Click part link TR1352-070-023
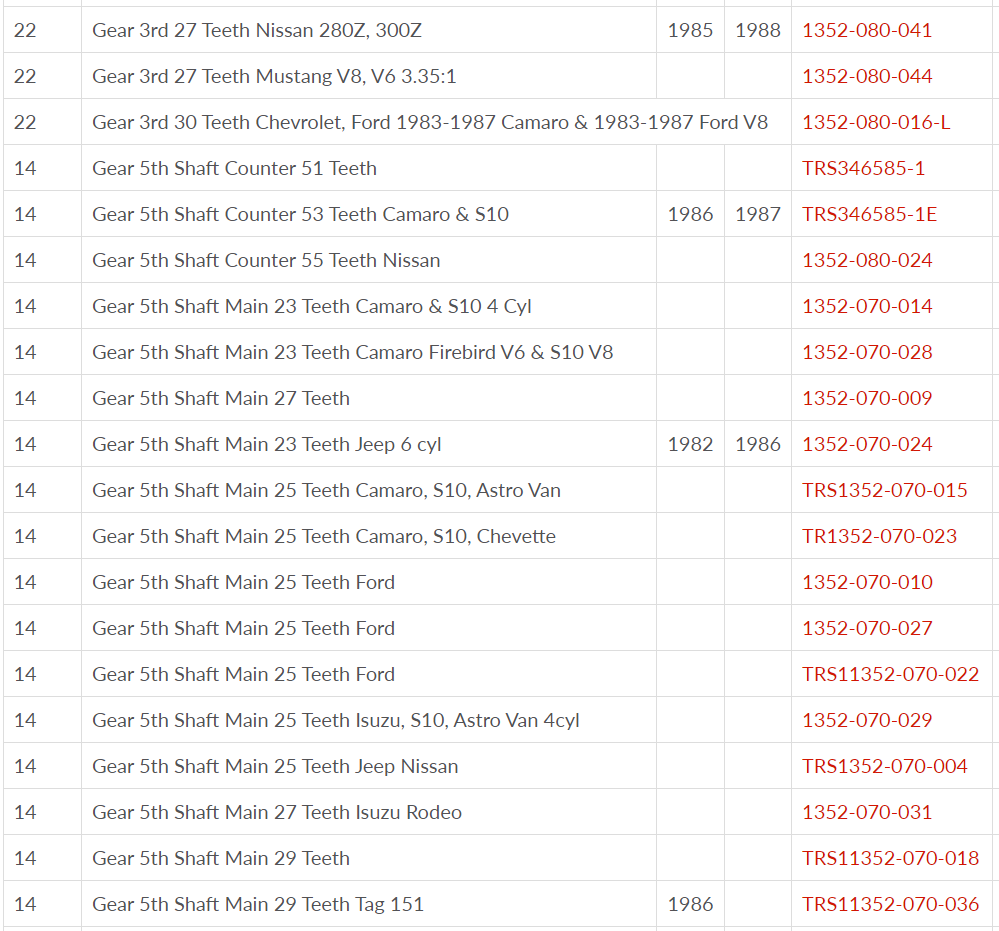Image resolution: width=999 pixels, height=931 pixels. click(879, 536)
